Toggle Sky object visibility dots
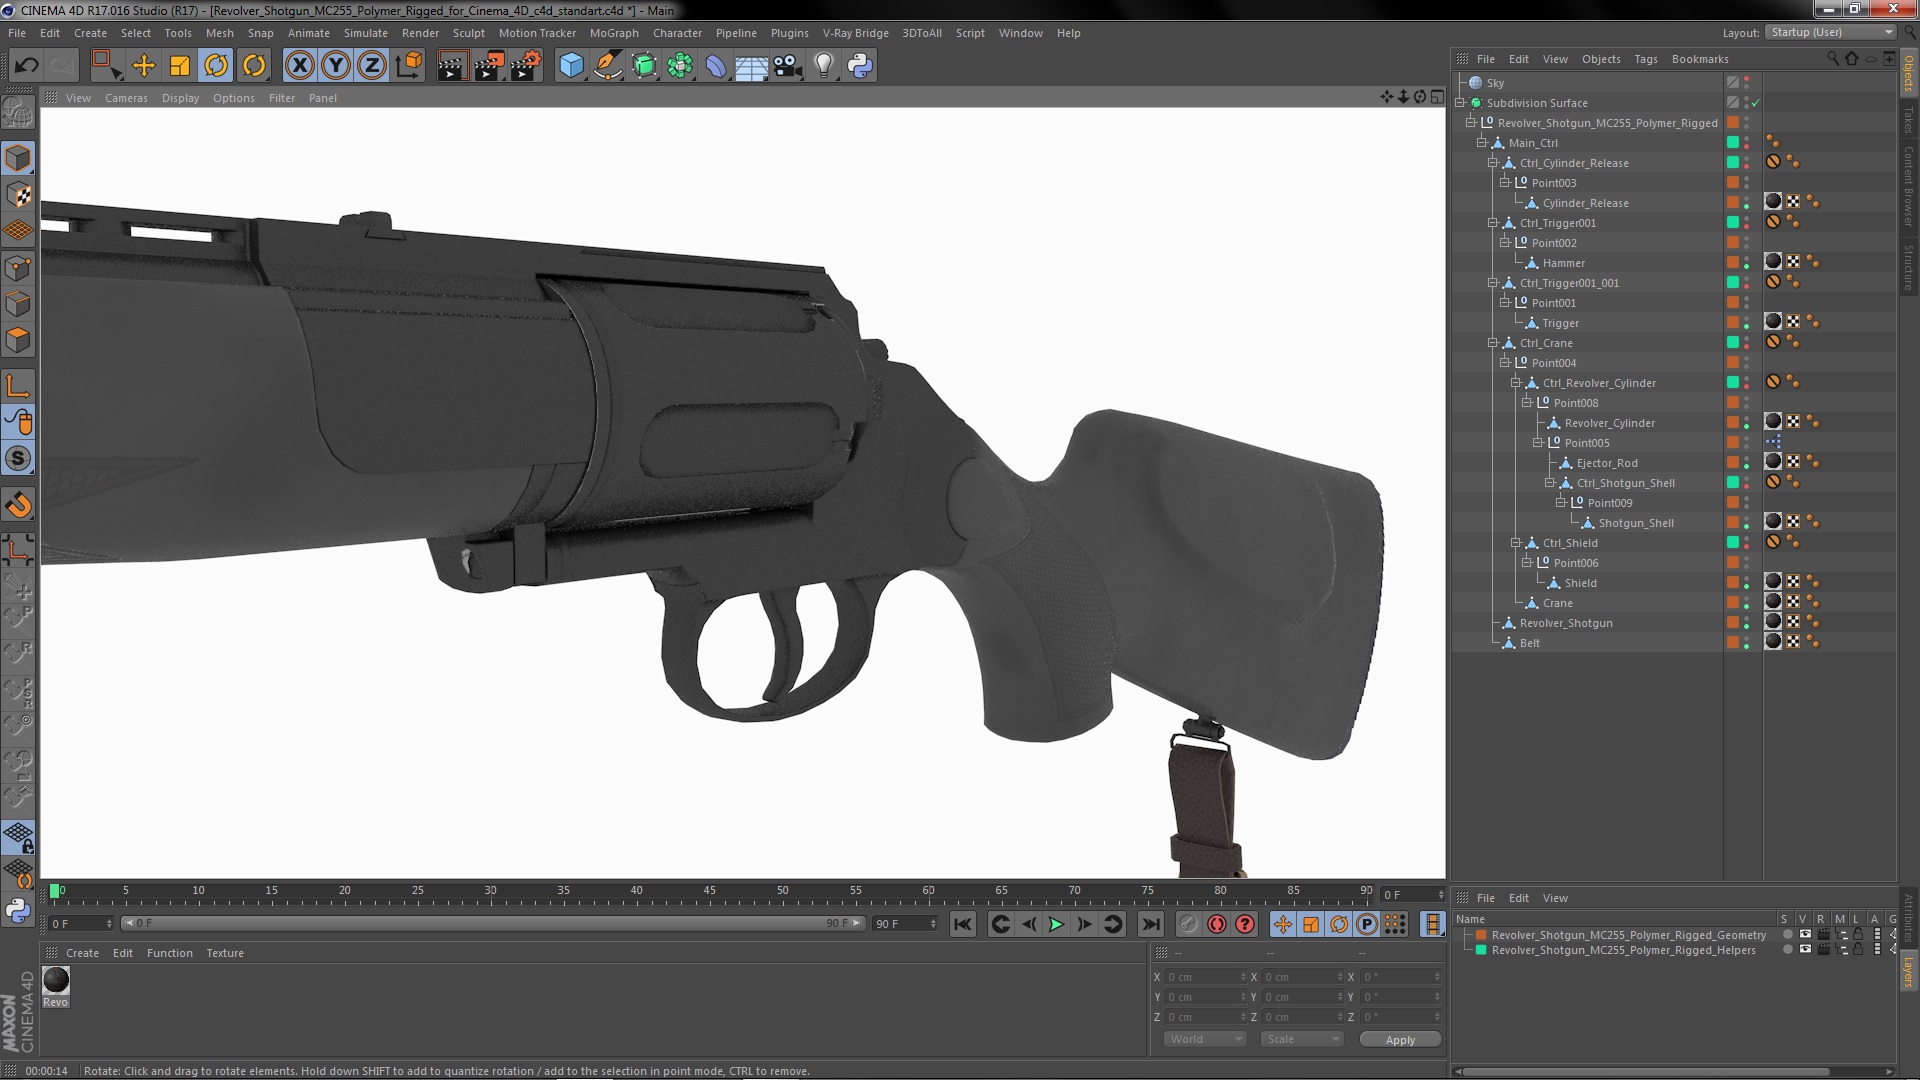Viewport: 1920px width, 1080px height. coord(1747,83)
